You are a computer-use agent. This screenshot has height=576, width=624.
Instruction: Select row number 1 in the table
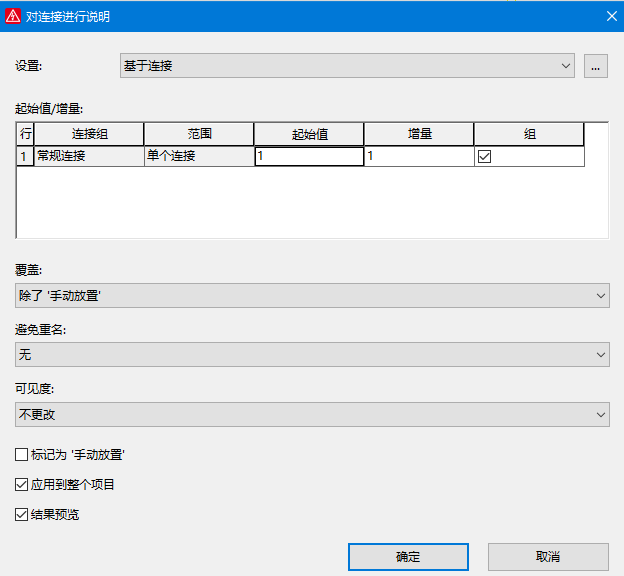tap(25, 156)
